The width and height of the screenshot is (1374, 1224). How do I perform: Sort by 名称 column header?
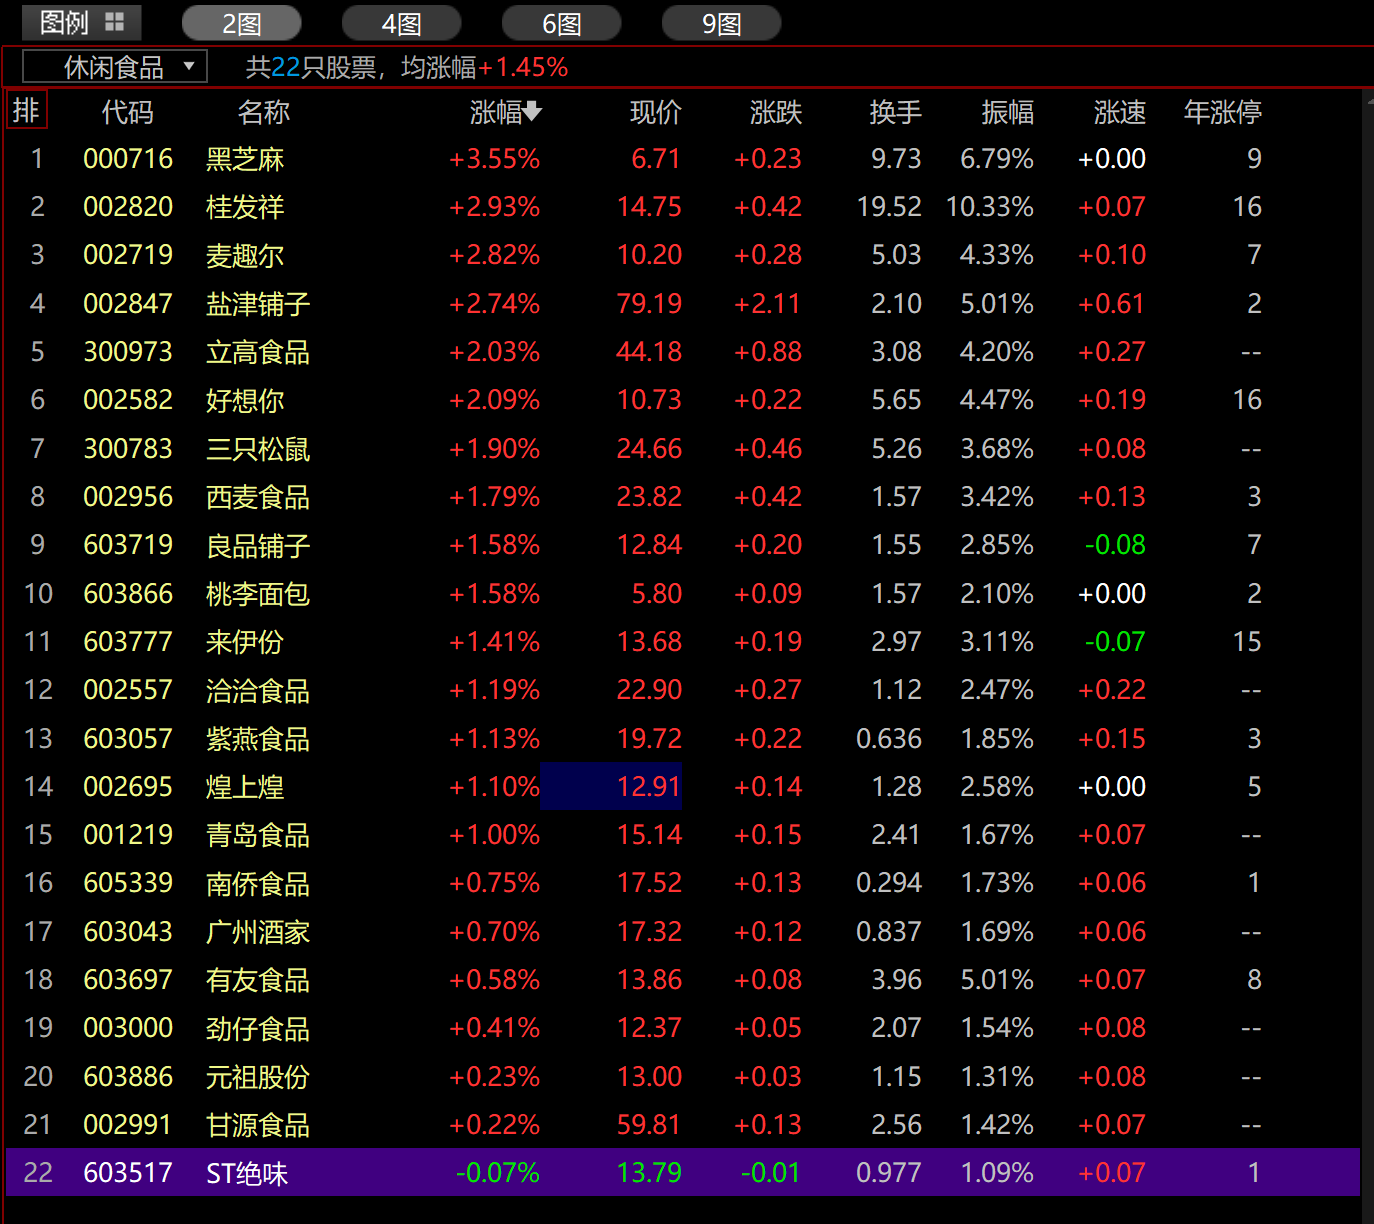point(264,112)
